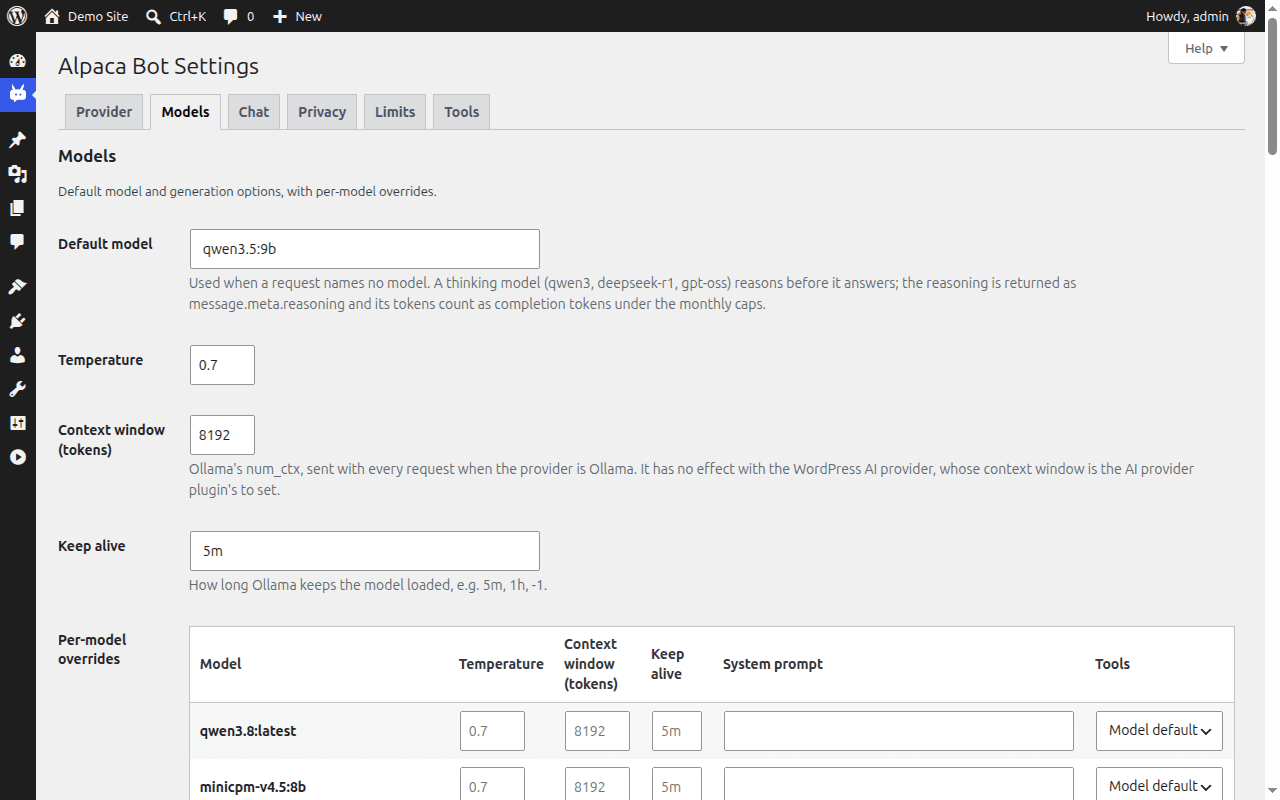Click into the global Temperature field
The image size is (1280, 800).
[x=222, y=365]
